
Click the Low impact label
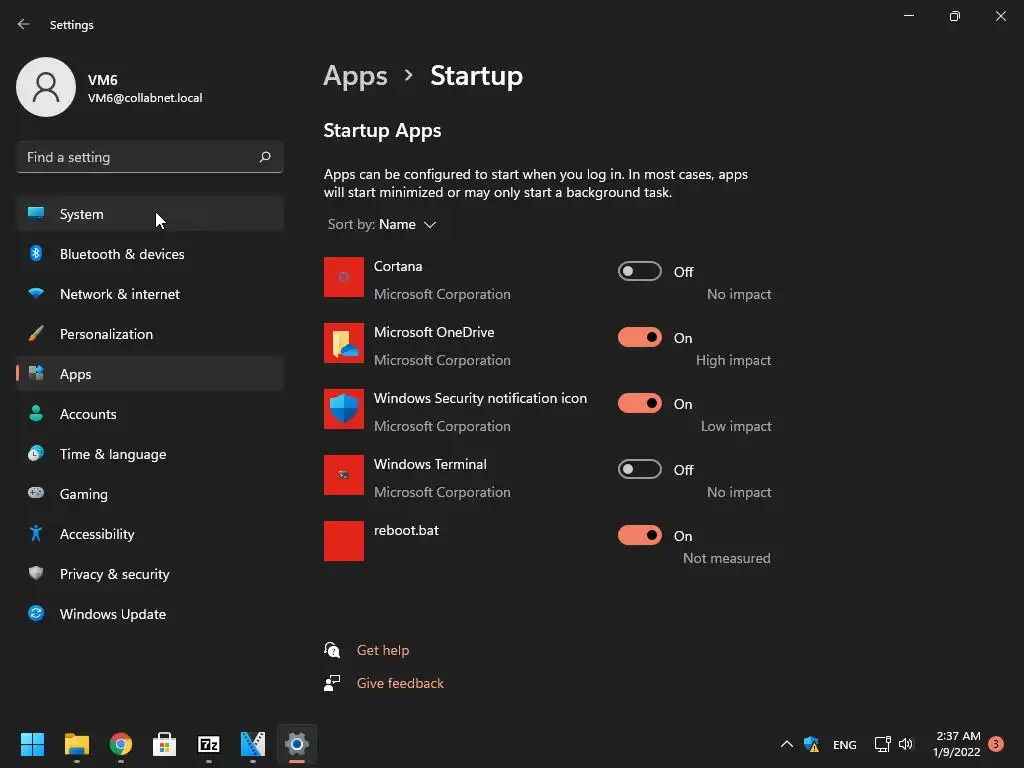tap(736, 426)
